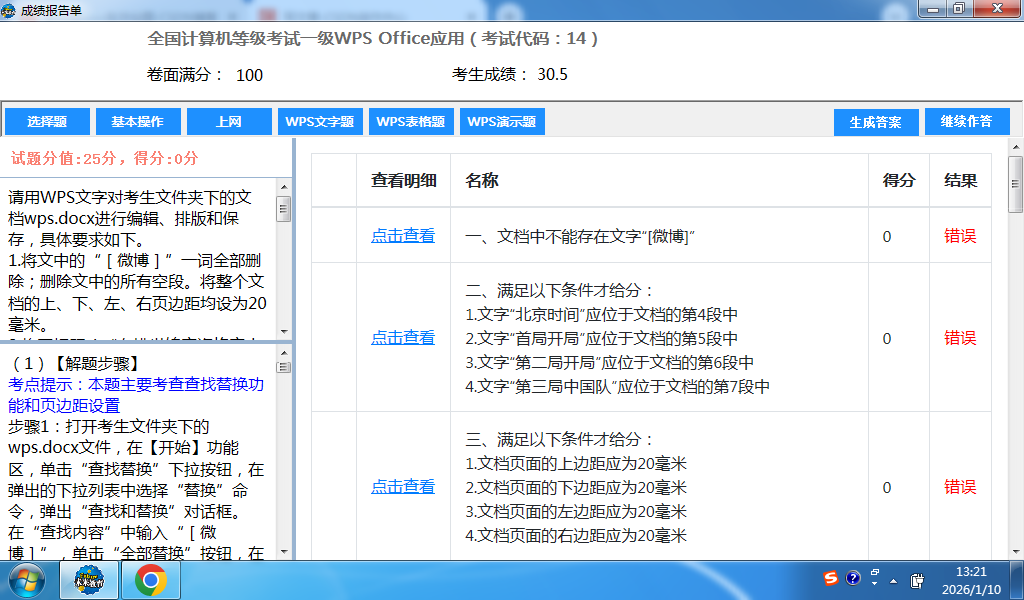Click the line 4.文字"第三局中国队"应位于文档的第7段中
The image size is (1024, 600).
[x=617, y=387]
